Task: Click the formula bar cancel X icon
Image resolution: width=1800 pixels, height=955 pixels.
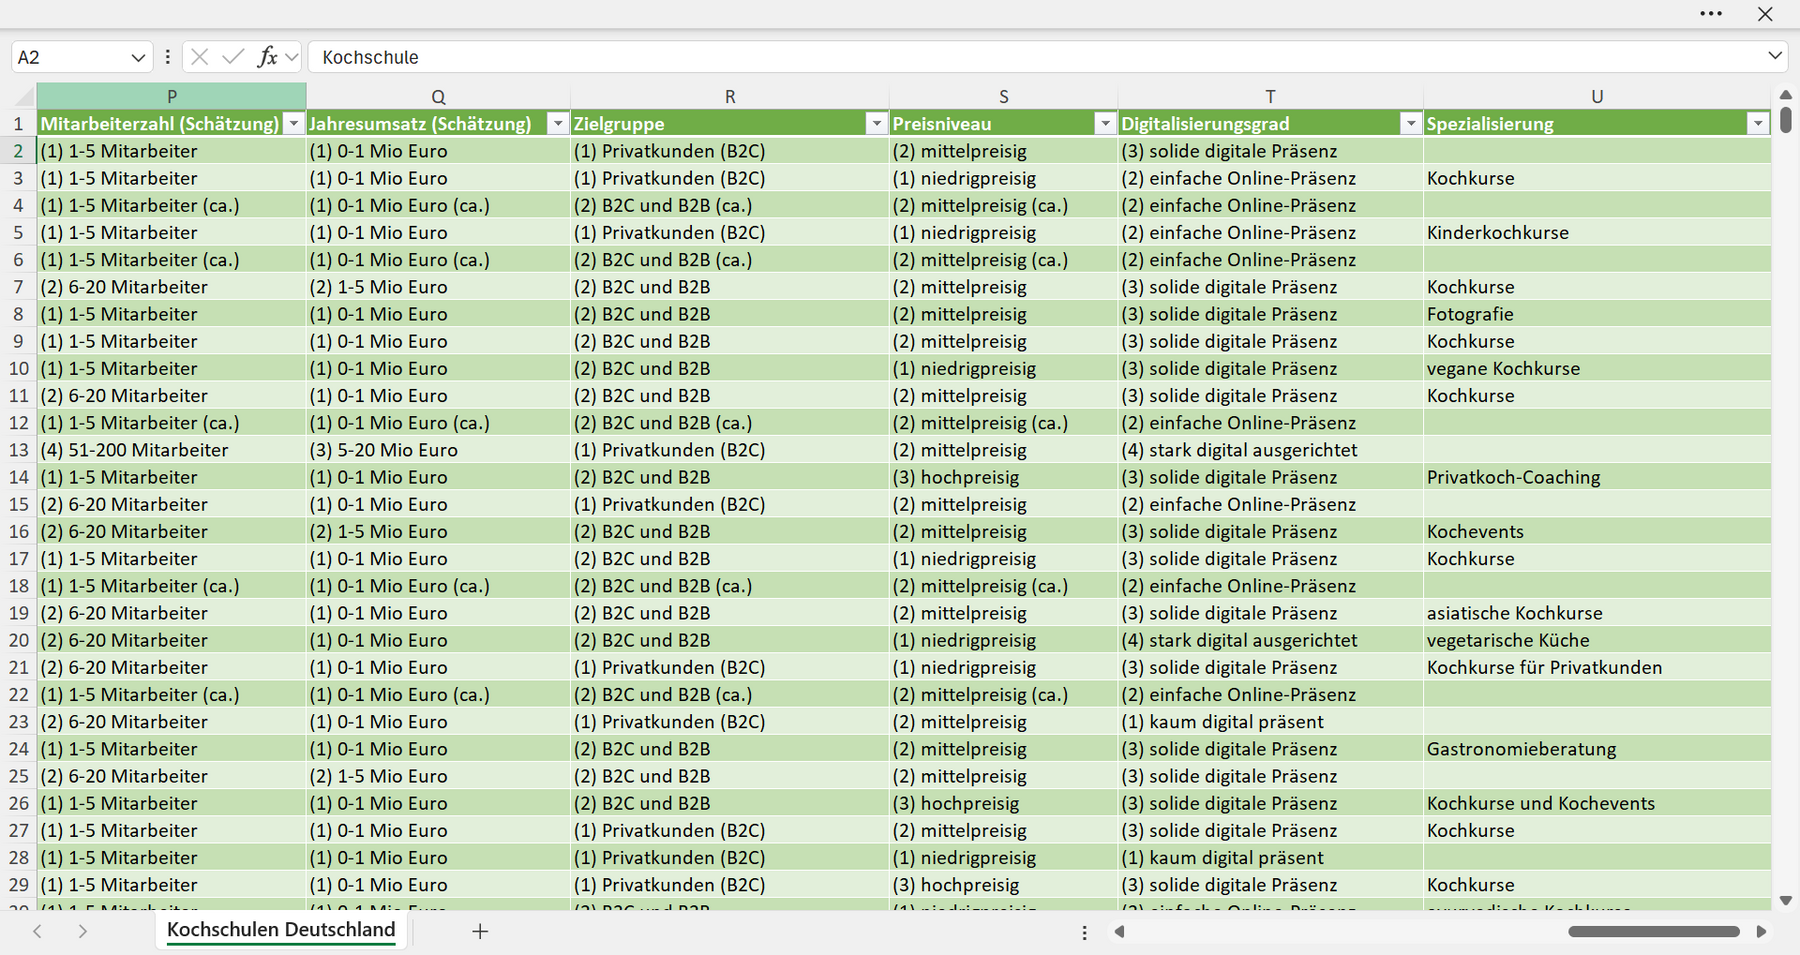Action: point(199,57)
